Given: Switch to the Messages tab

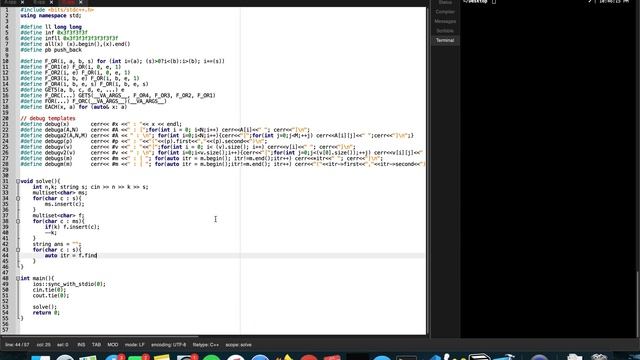Looking at the screenshot, I should (x=445, y=21).
